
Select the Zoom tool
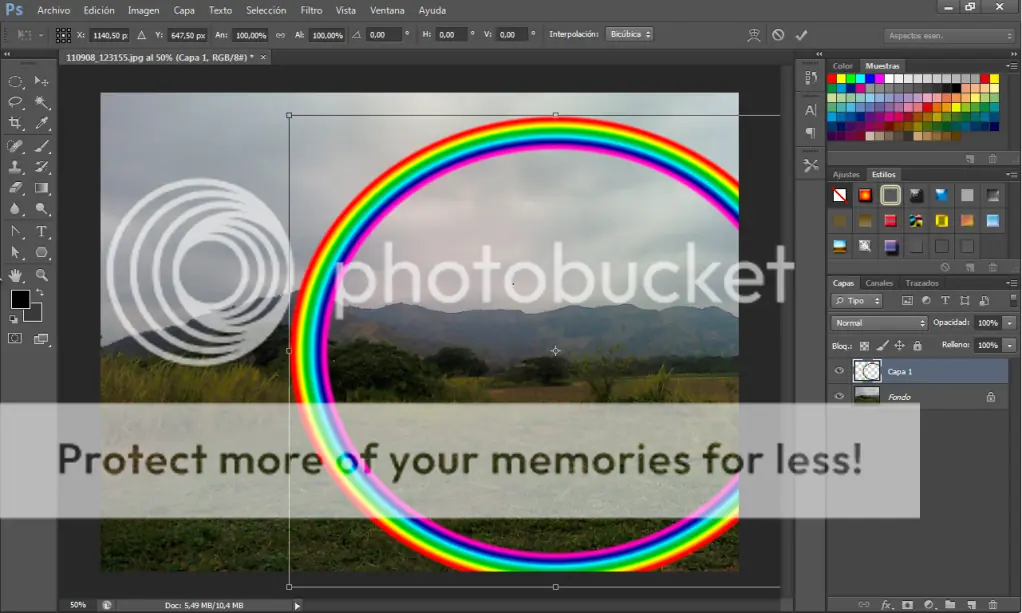(x=41, y=275)
